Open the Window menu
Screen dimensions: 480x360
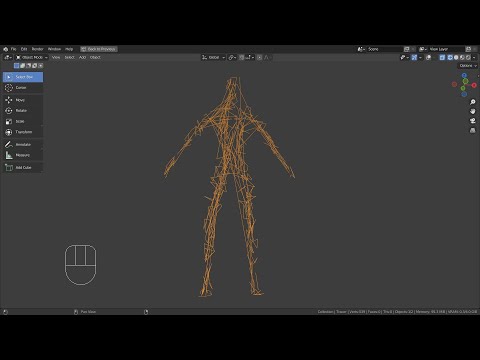(54, 49)
